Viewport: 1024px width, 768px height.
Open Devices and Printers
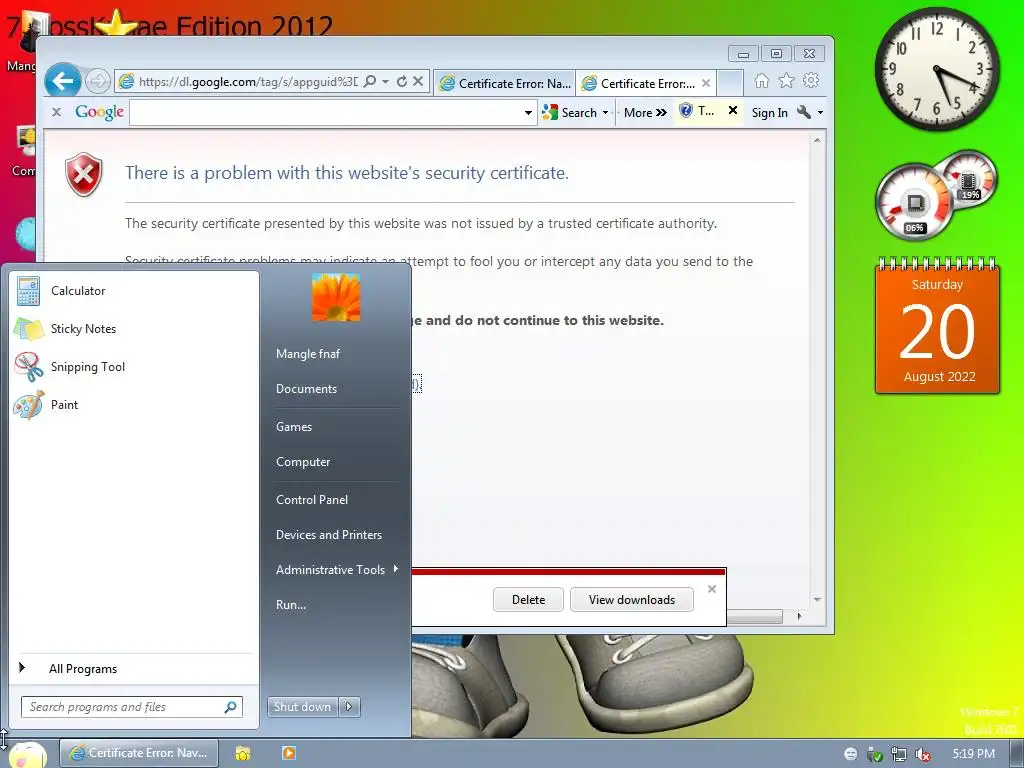tap(328, 535)
